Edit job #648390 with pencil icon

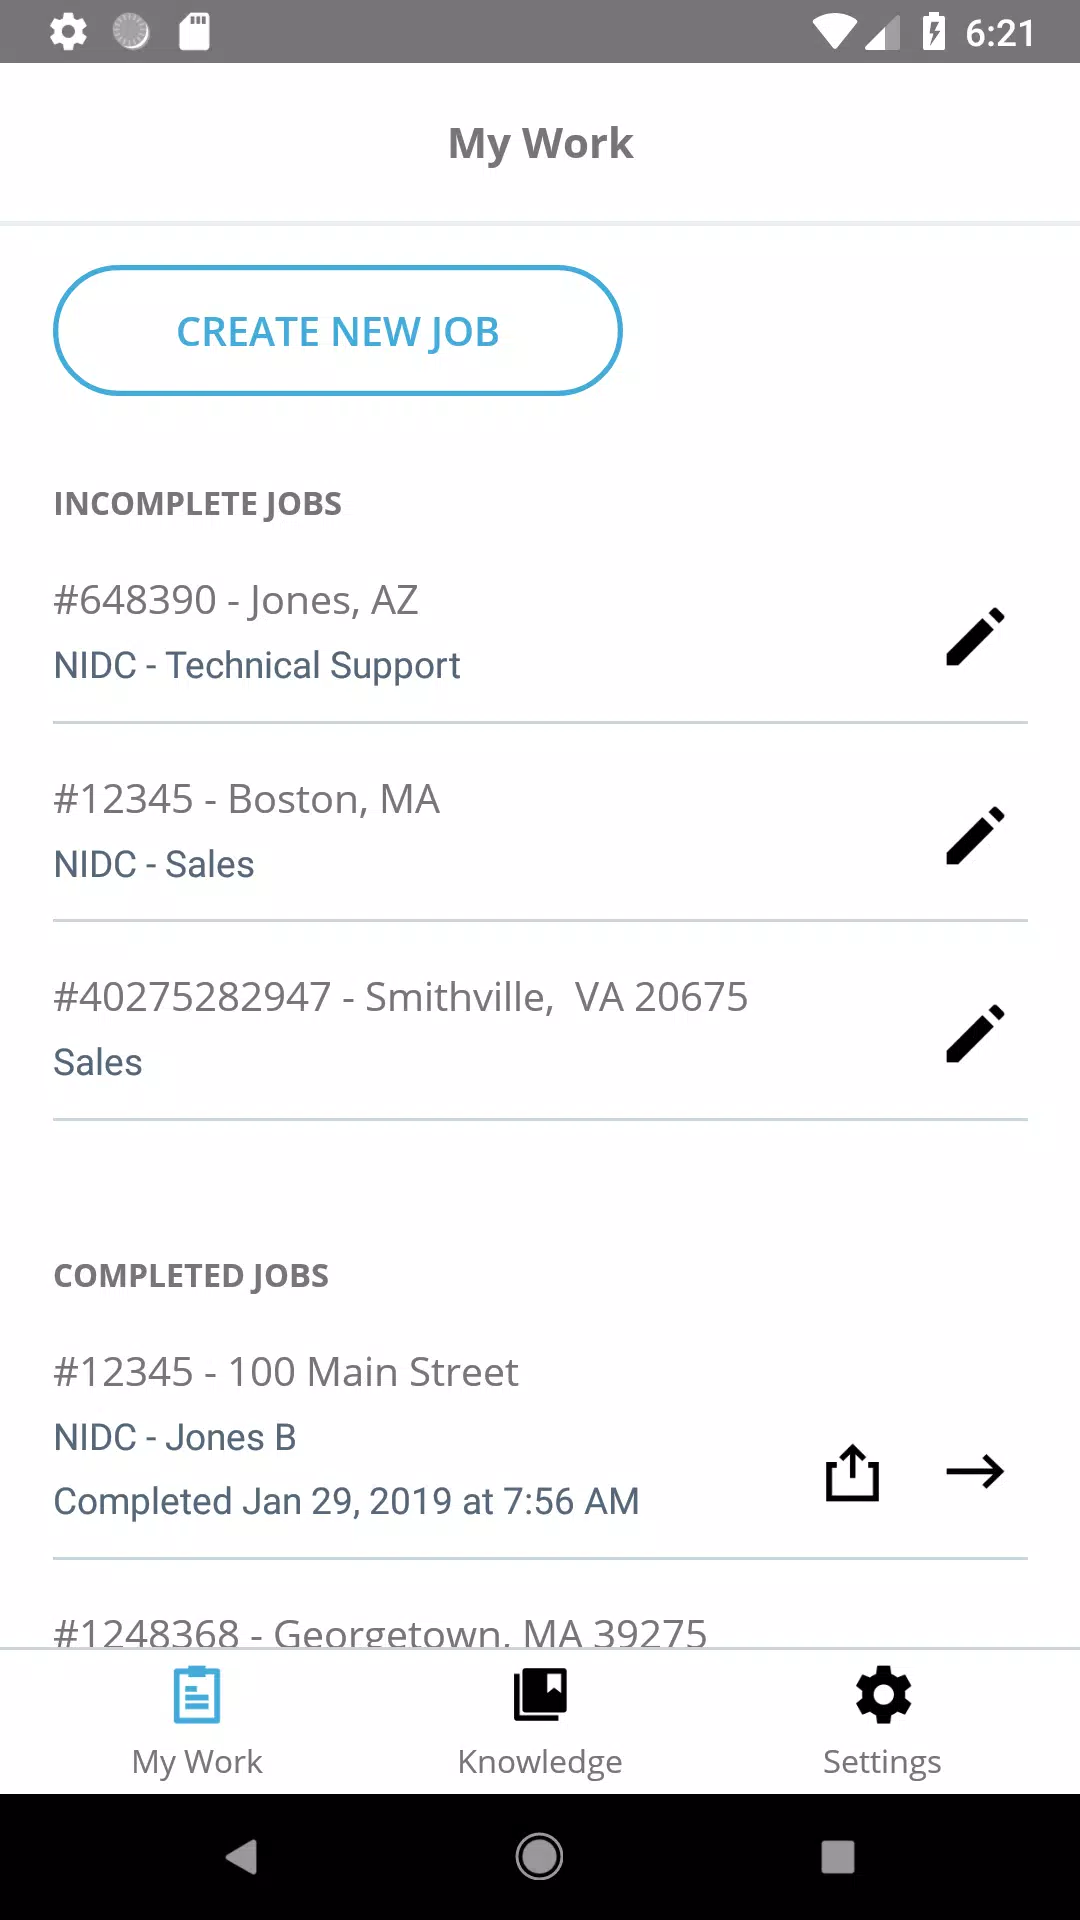pos(975,636)
